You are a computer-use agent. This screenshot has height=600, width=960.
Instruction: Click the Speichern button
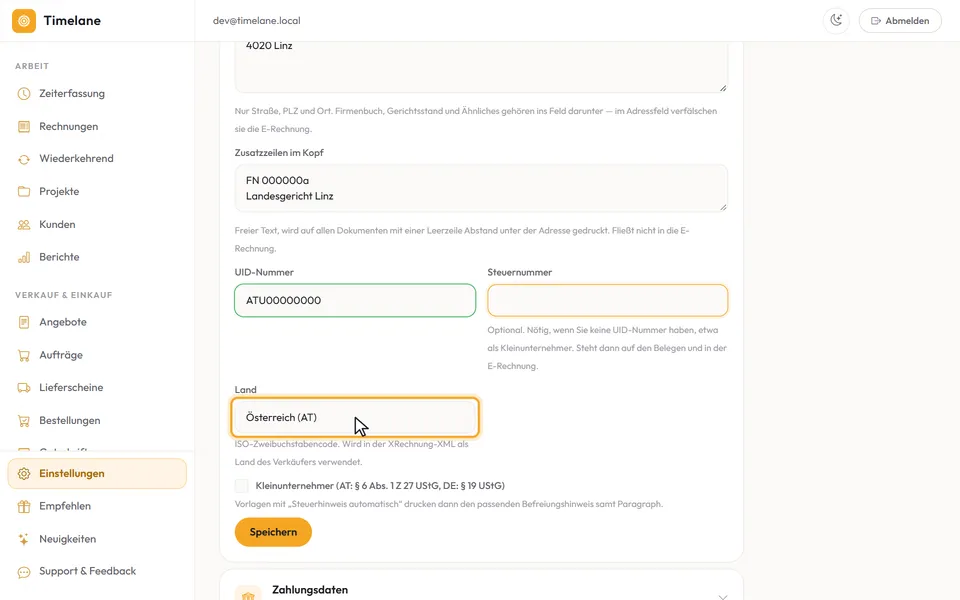[273, 532]
